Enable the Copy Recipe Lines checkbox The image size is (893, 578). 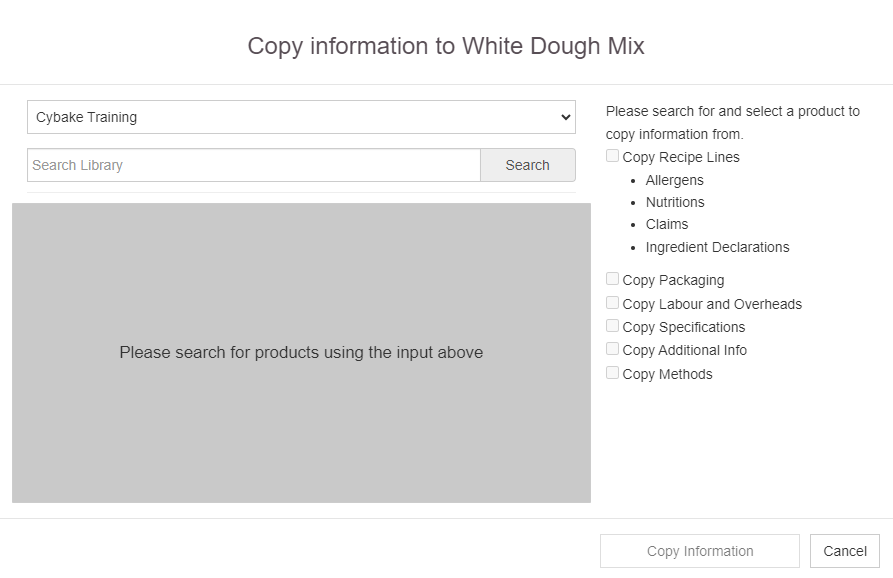[612, 155]
